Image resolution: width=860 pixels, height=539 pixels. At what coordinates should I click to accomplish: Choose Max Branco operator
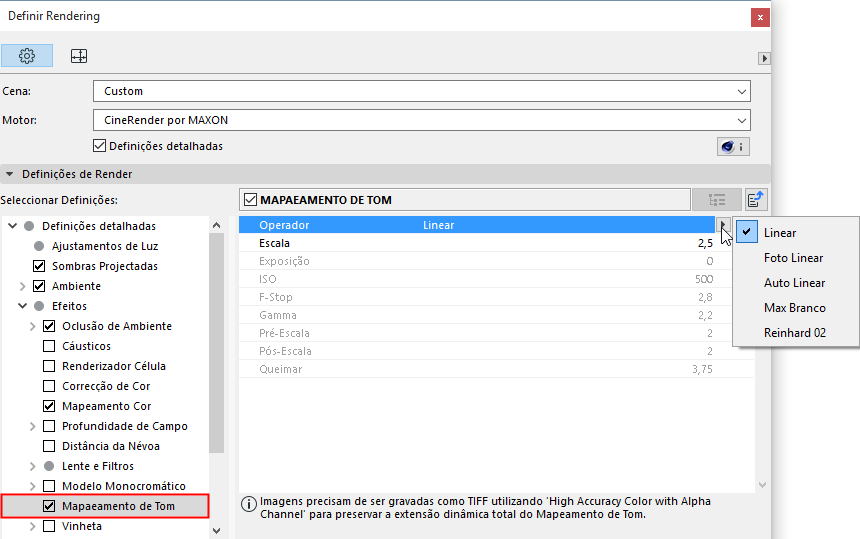click(796, 308)
